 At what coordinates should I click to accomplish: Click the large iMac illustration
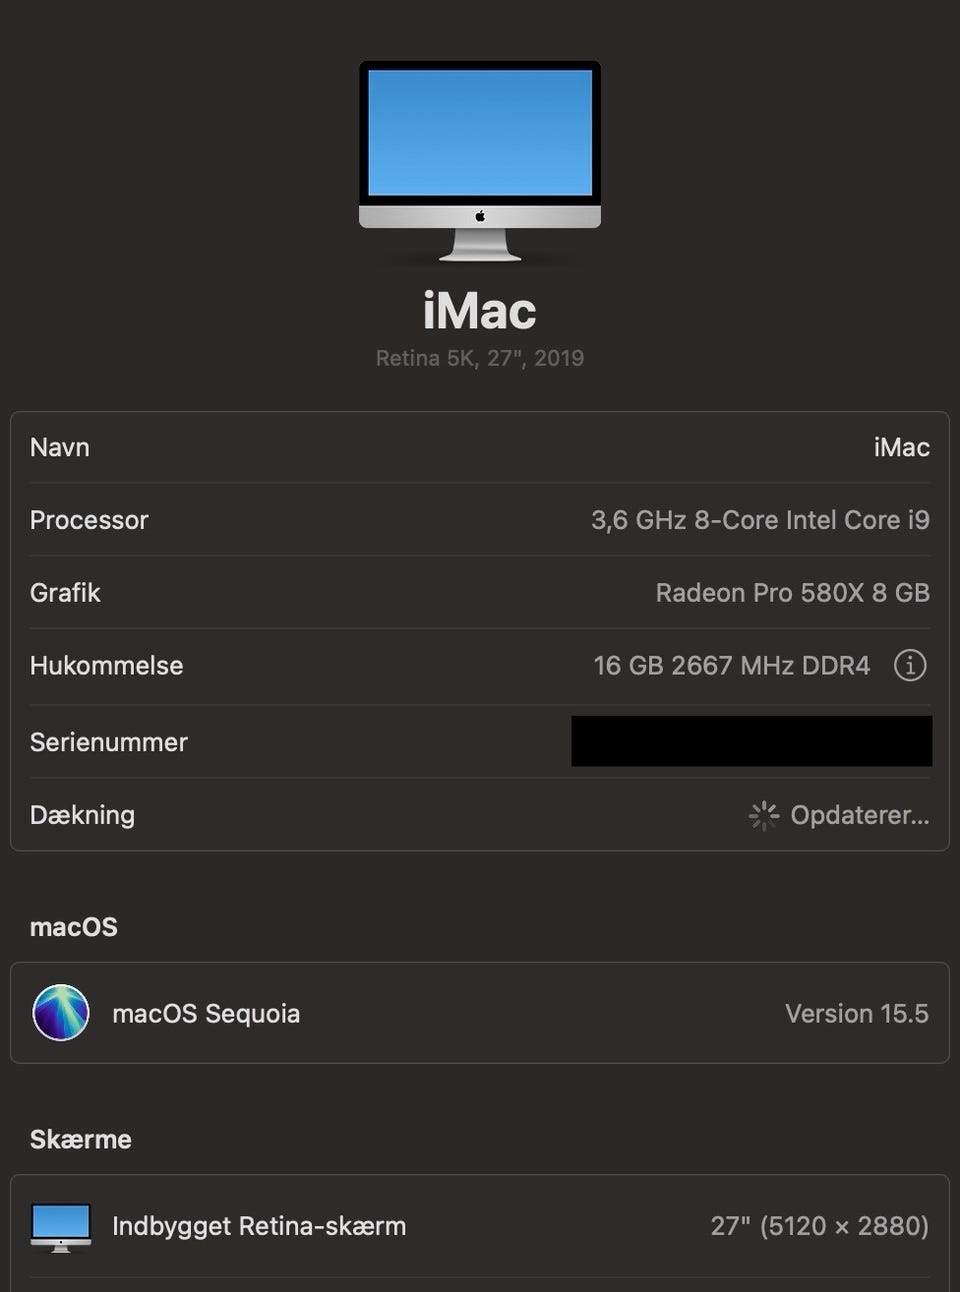pyautogui.click(x=480, y=161)
